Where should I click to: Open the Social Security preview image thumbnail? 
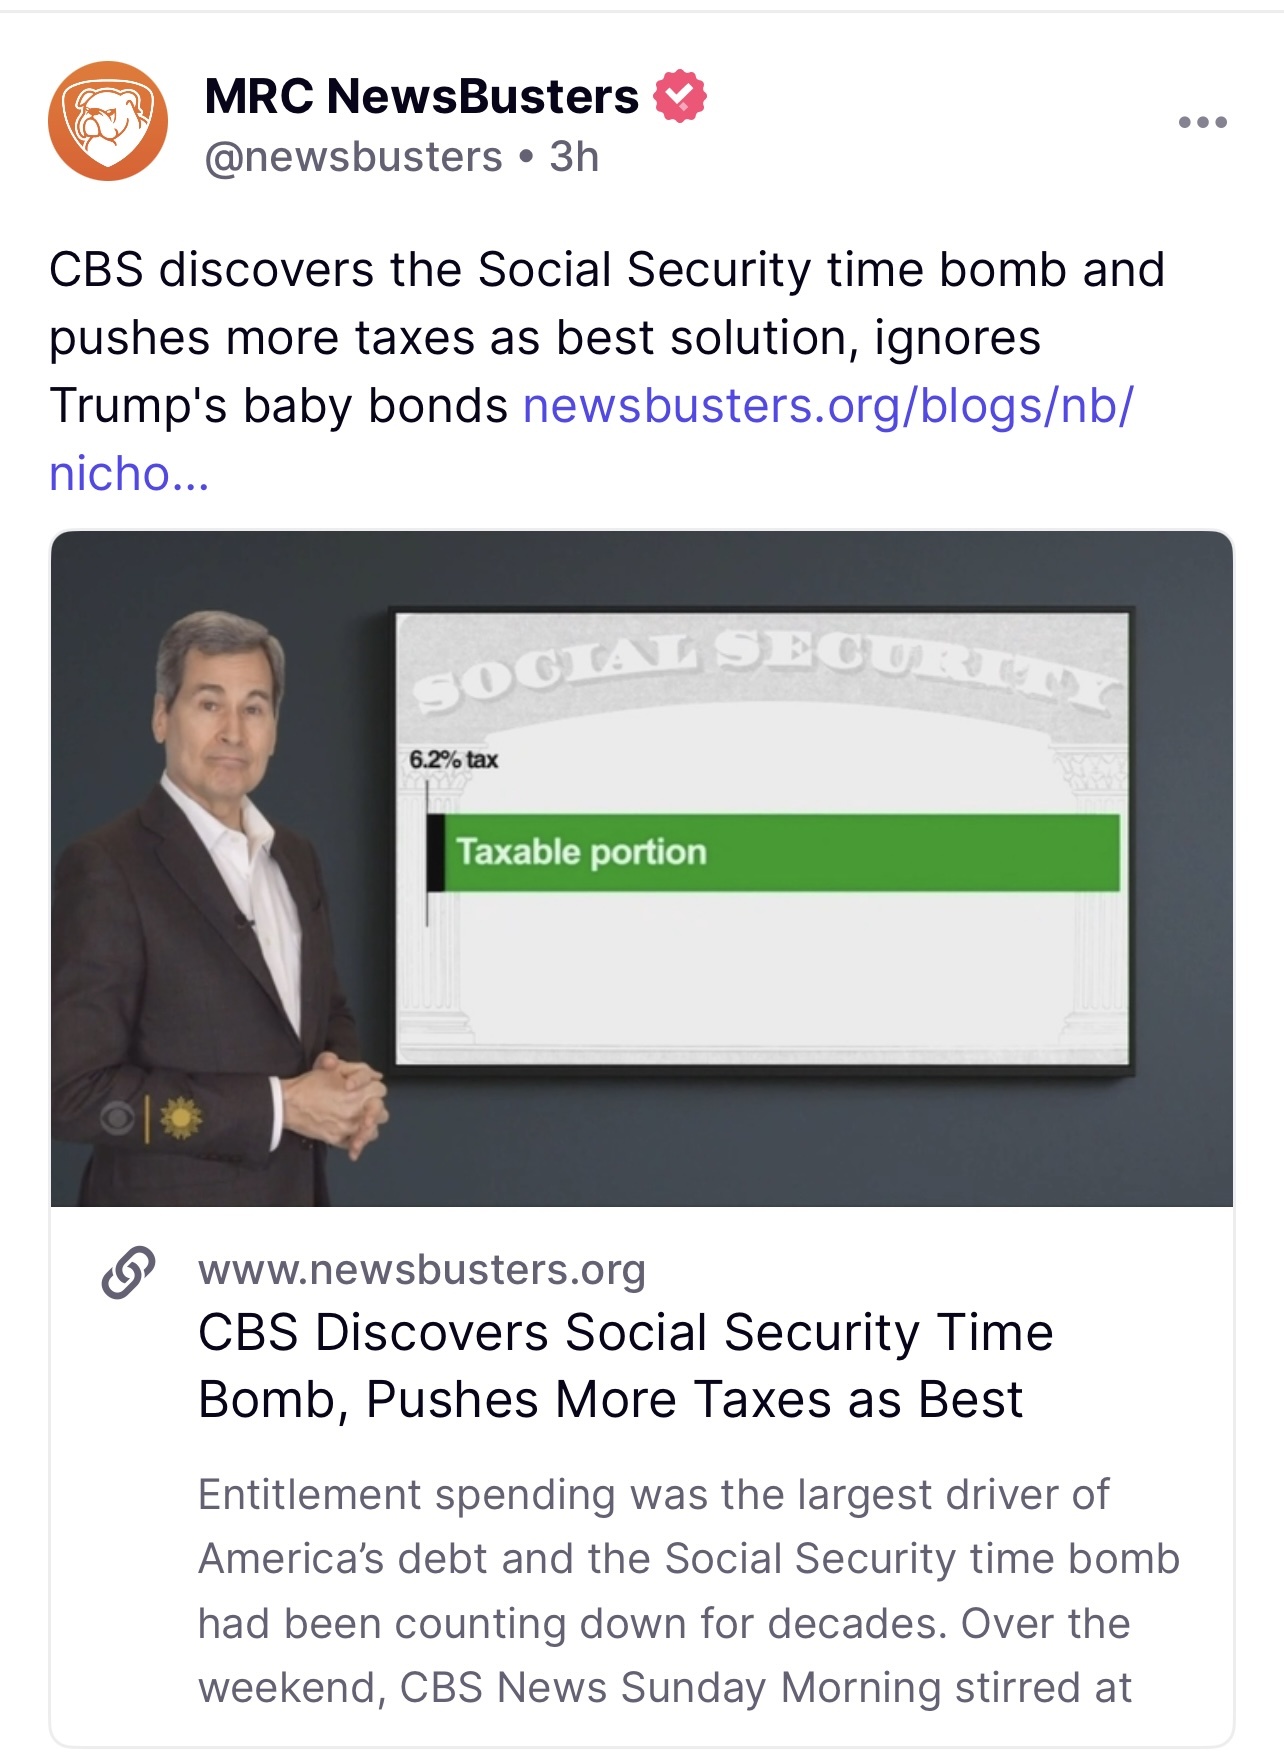click(x=642, y=868)
